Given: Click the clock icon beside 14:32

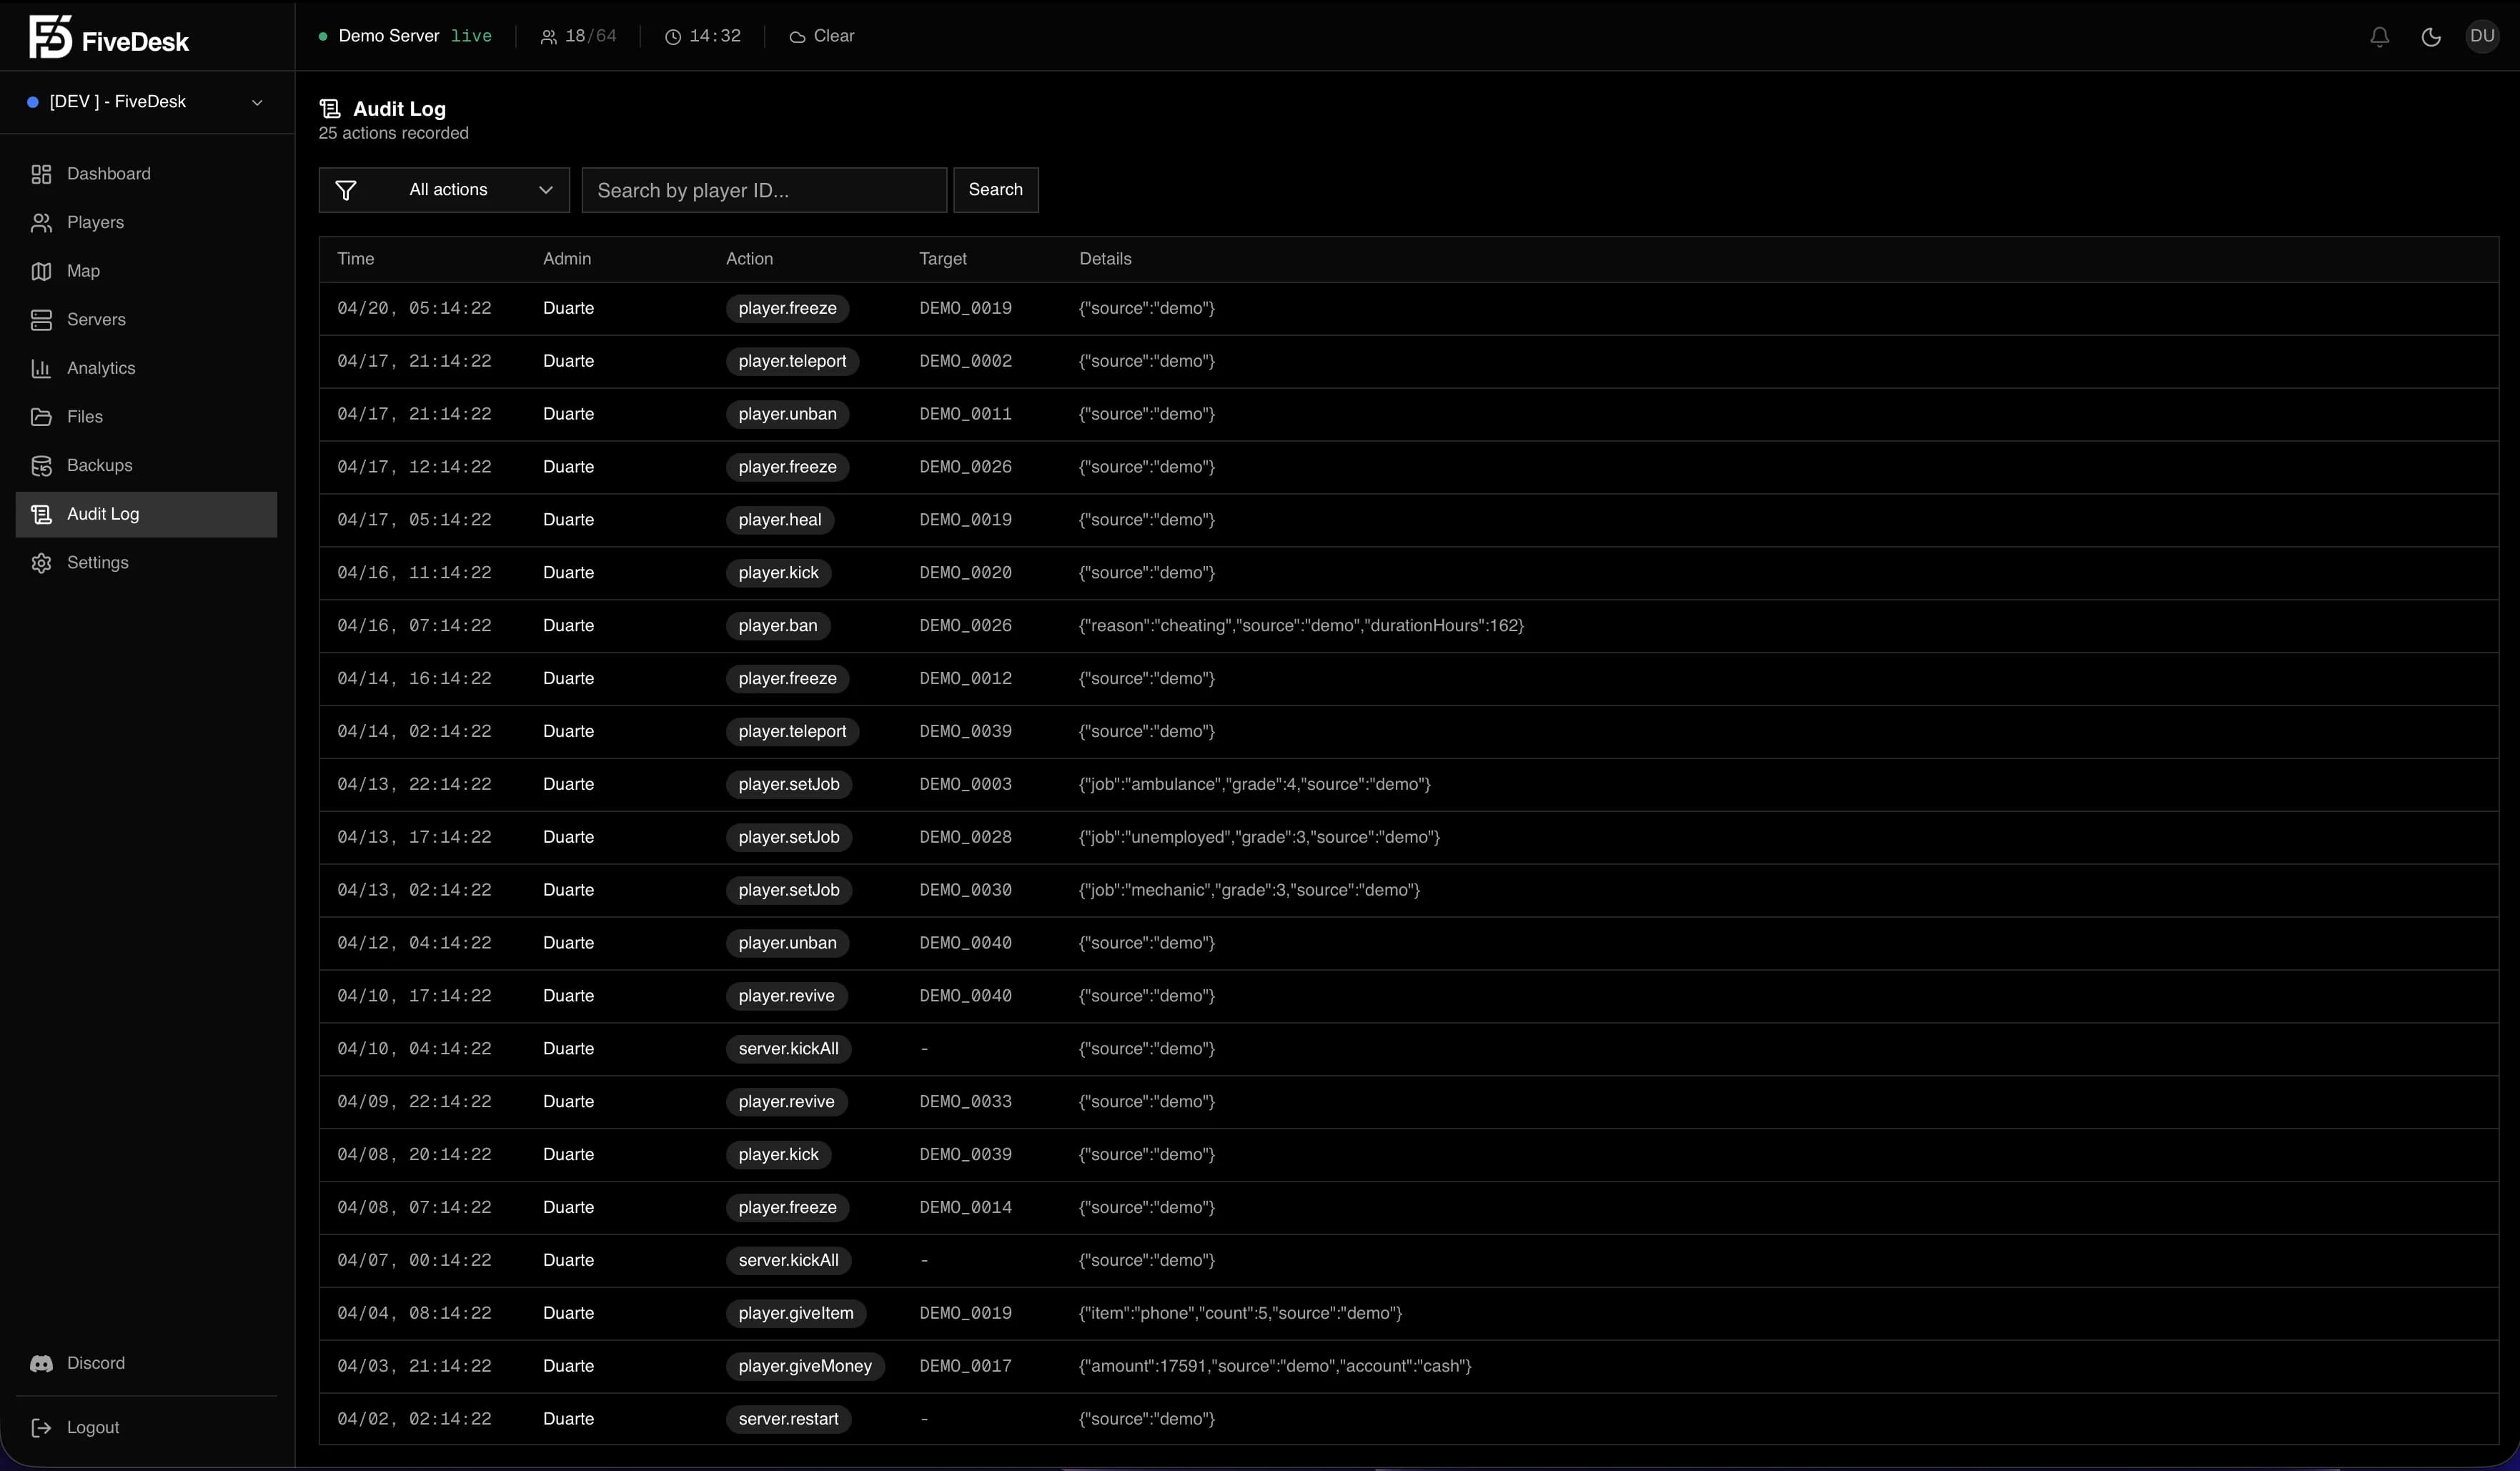Looking at the screenshot, I should (x=673, y=37).
